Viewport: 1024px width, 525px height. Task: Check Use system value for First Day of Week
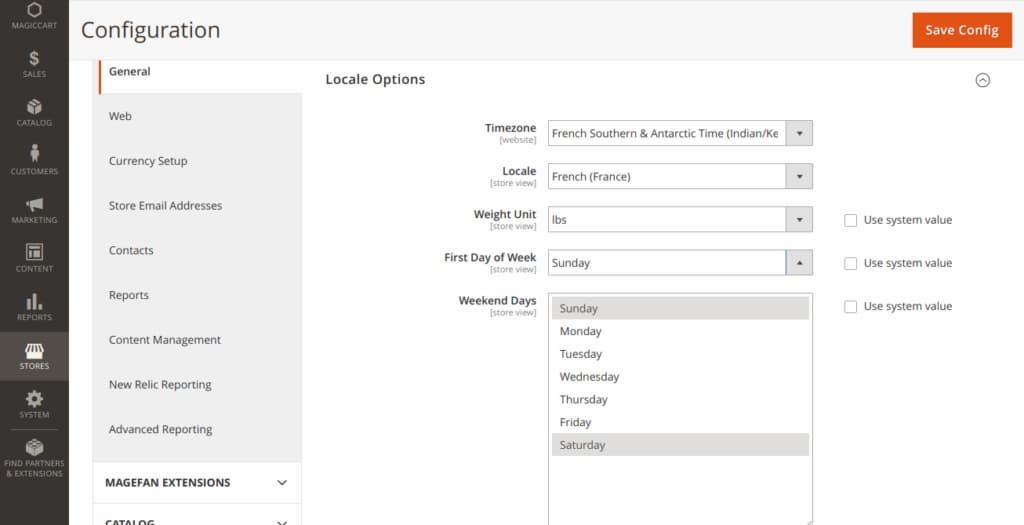851,263
